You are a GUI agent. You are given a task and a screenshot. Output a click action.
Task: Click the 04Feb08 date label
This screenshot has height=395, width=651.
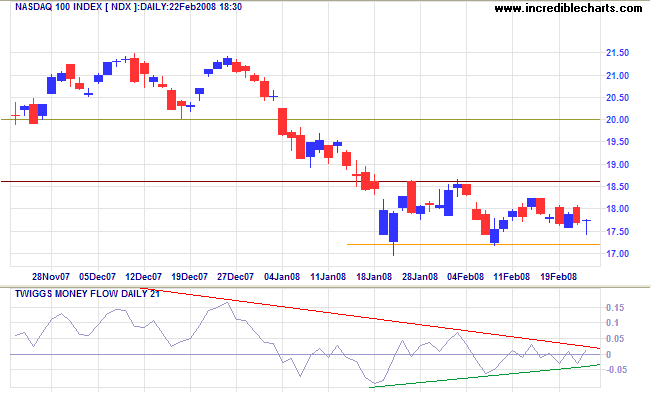[465, 277]
